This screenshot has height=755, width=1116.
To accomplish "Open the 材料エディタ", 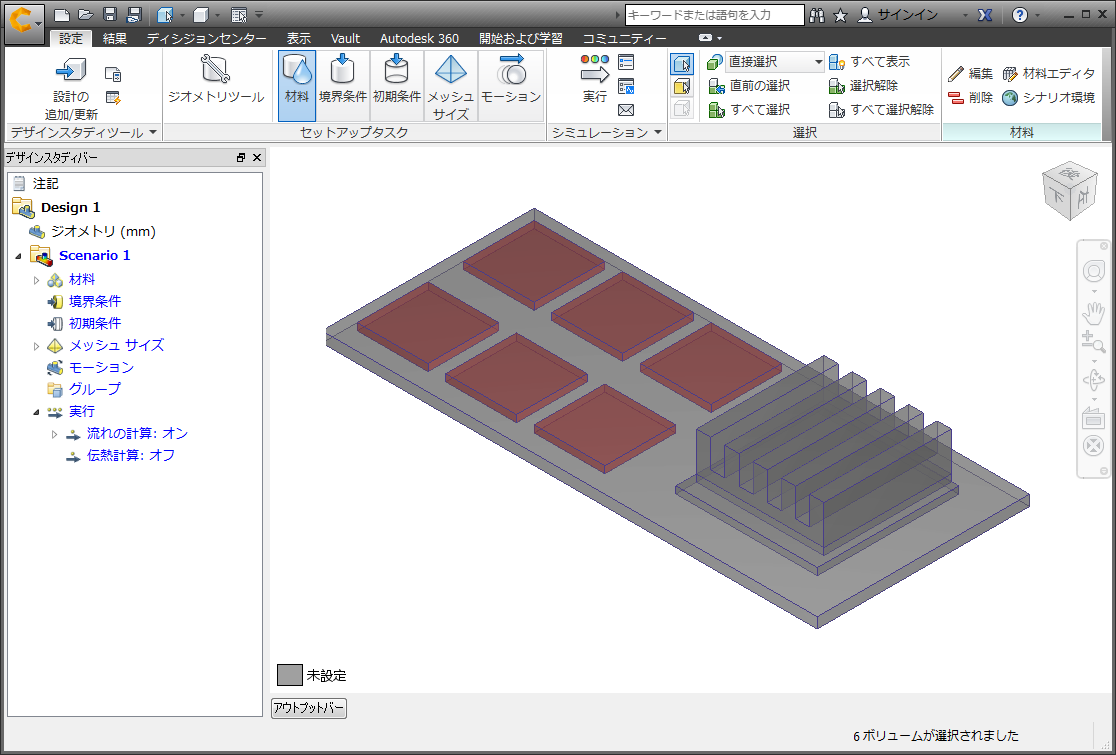I will [1048, 73].
